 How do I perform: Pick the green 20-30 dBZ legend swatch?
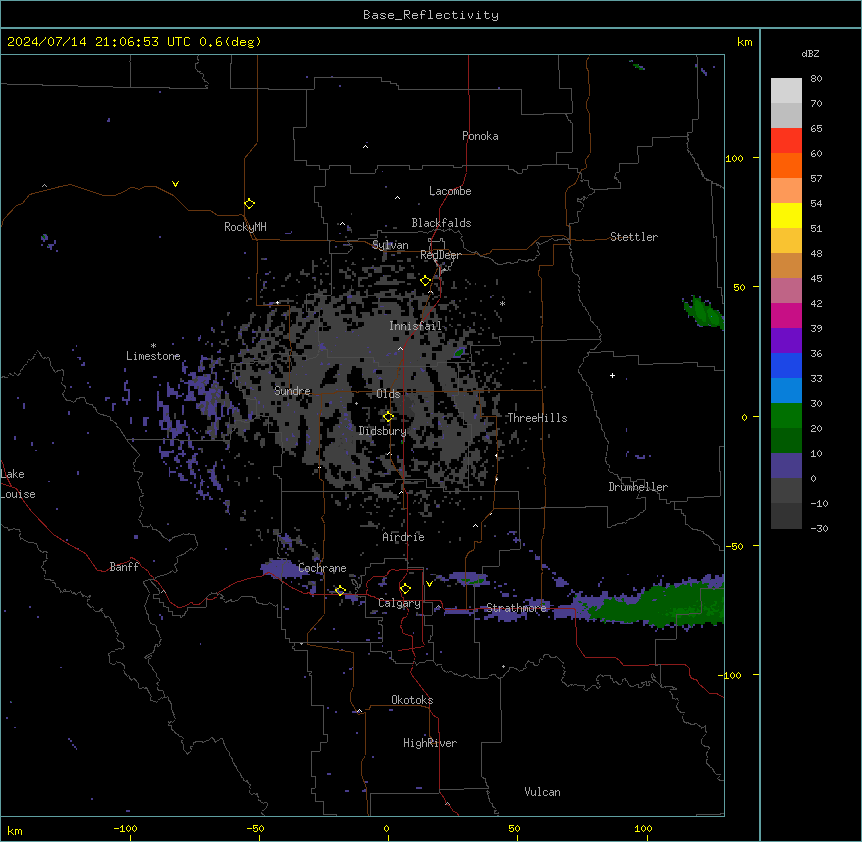click(x=786, y=416)
